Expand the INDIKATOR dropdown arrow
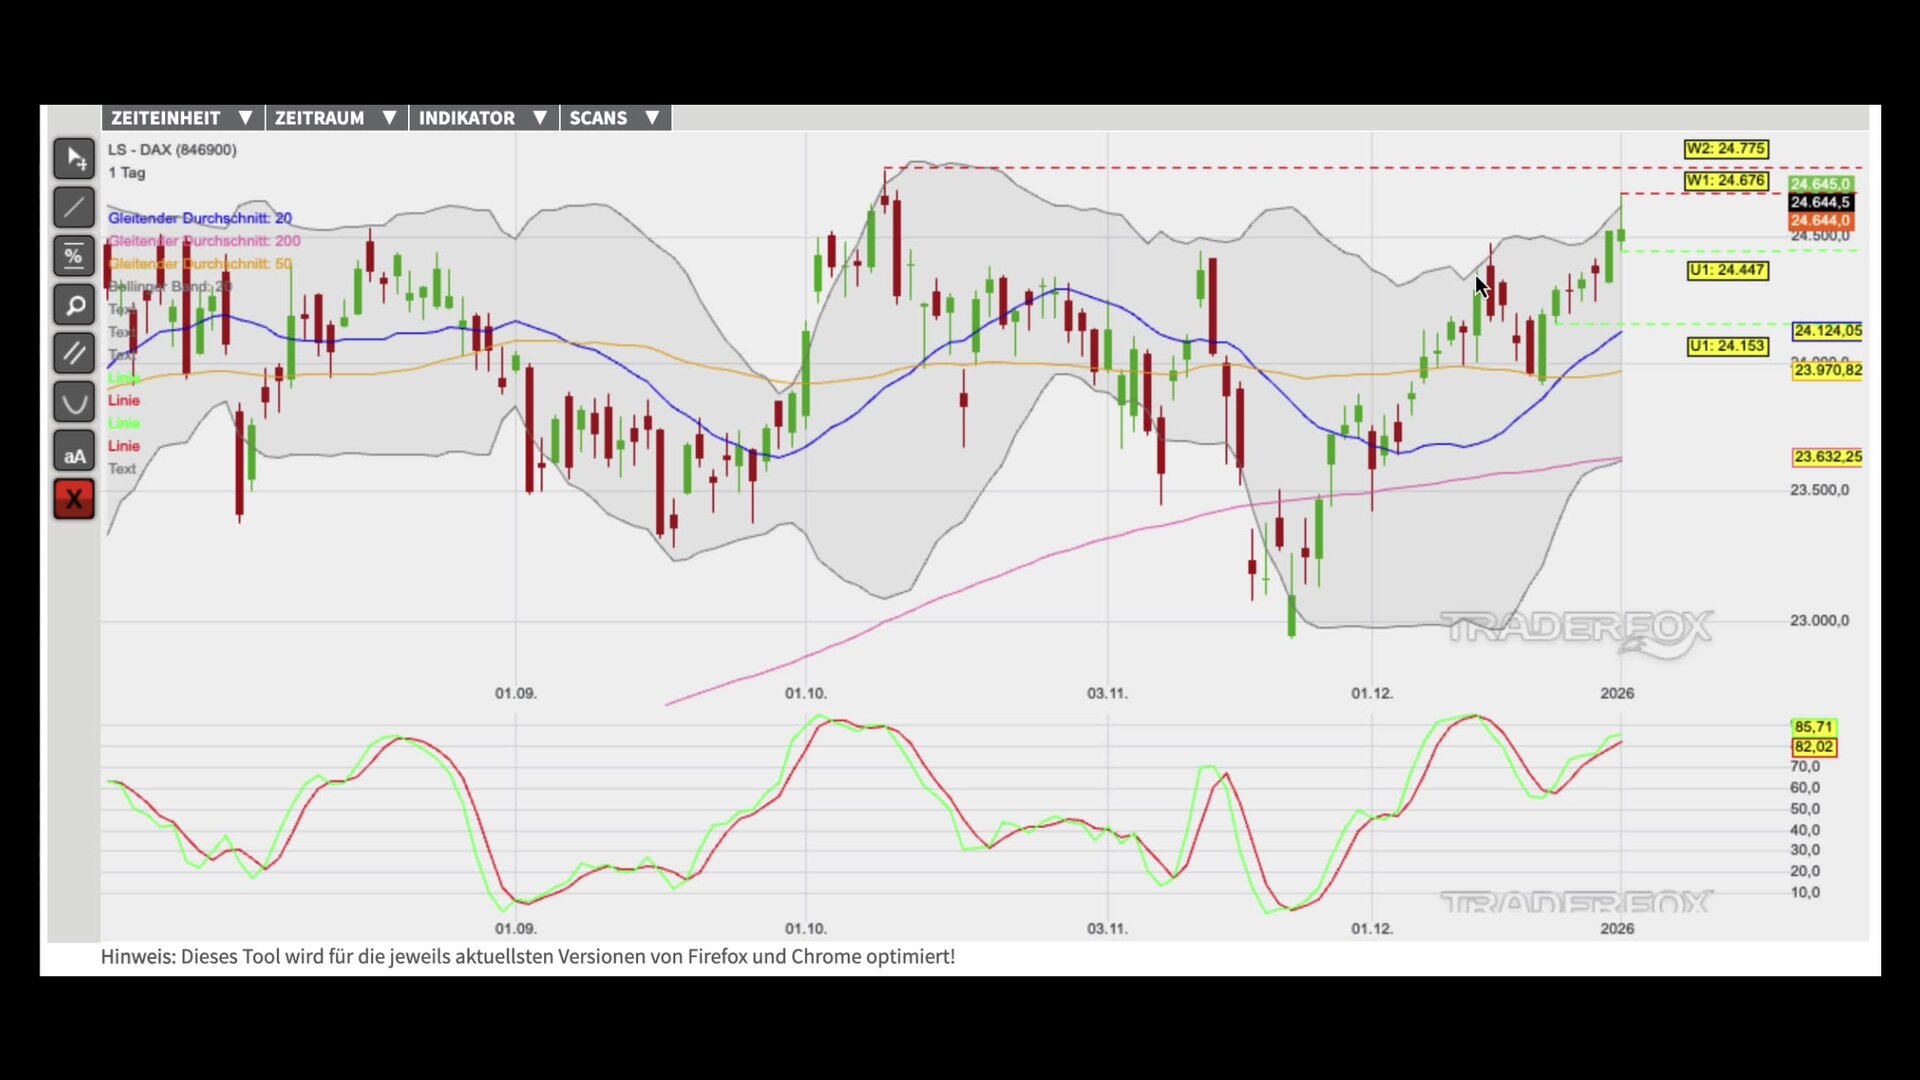Viewport: 1920px width, 1080px height. 540,118
